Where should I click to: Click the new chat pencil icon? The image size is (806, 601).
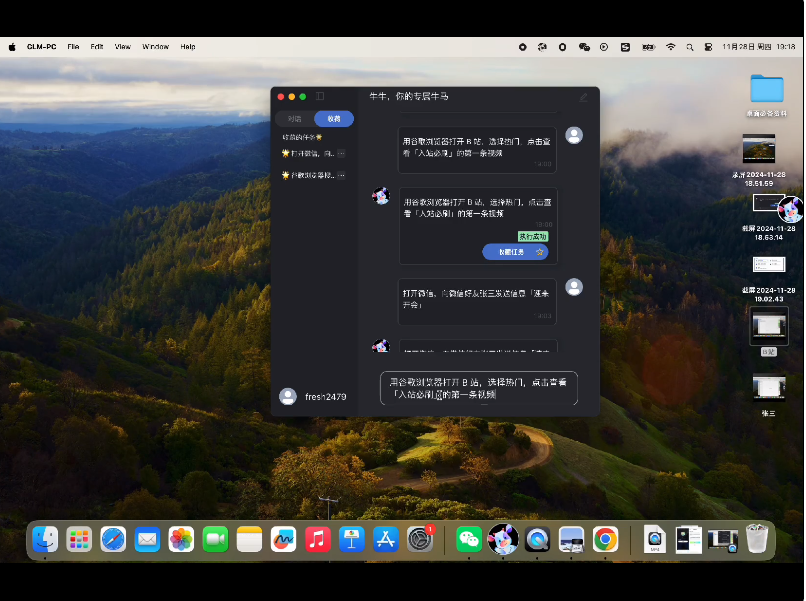[583, 97]
